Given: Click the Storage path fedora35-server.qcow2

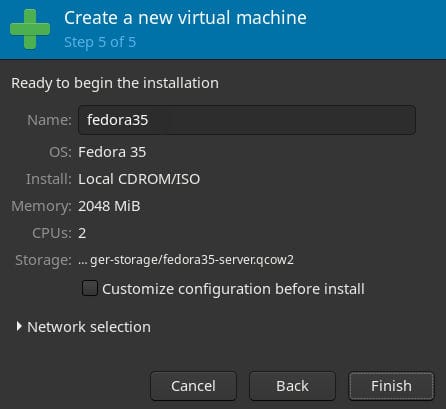Looking at the screenshot, I should click(x=186, y=260).
